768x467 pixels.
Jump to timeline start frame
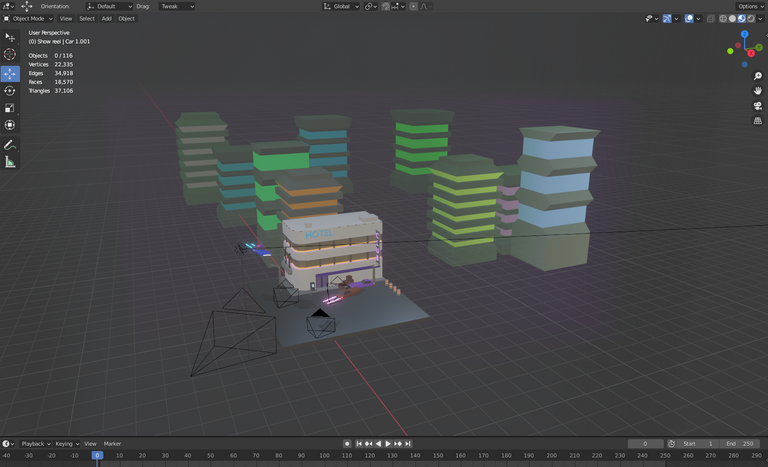point(359,443)
